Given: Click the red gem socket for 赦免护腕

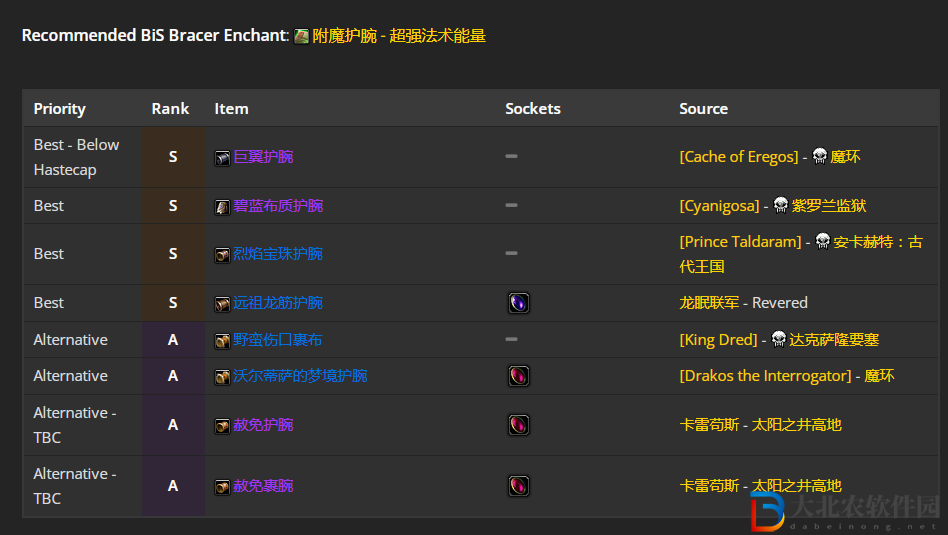Looking at the screenshot, I should (x=518, y=425).
